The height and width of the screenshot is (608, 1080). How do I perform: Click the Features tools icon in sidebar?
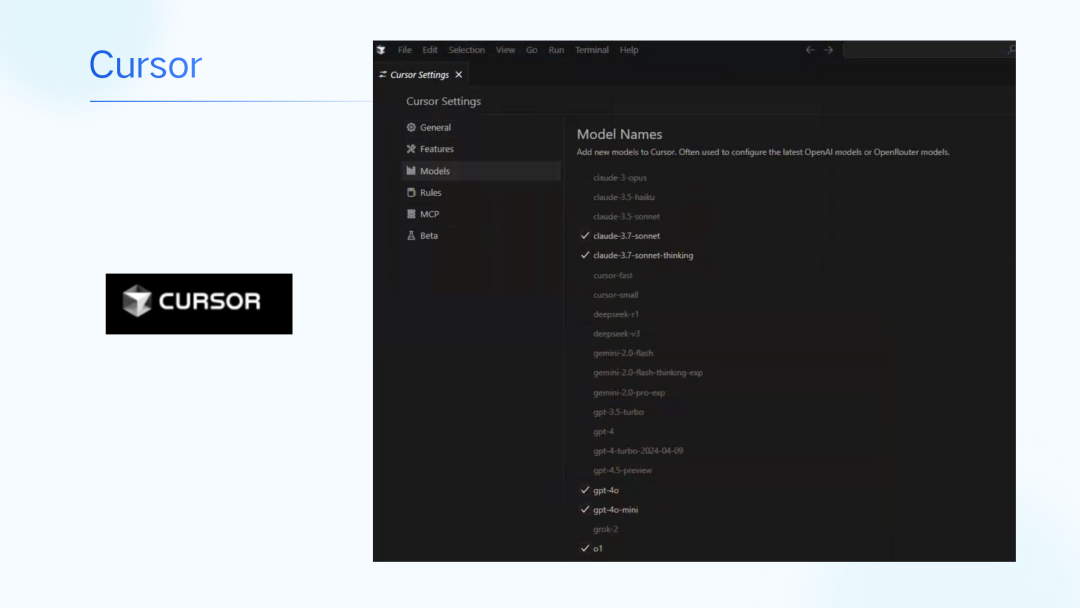pos(411,149)
